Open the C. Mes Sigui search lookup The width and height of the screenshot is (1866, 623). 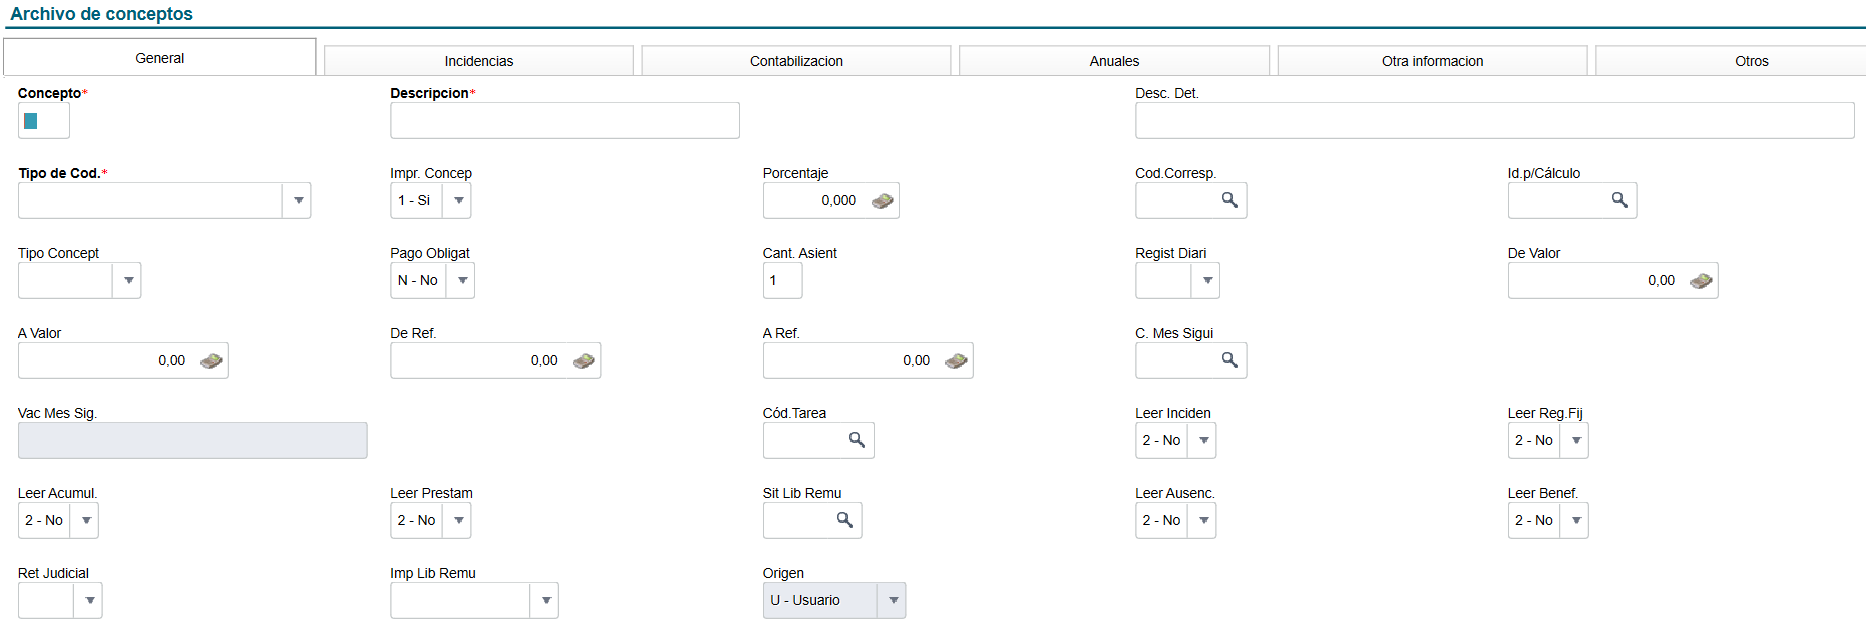click(1229, 360)
